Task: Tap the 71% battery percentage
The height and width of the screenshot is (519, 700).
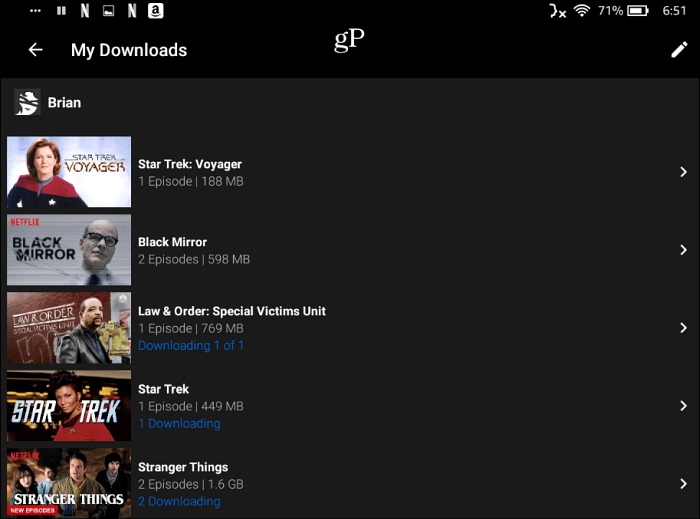Action: coord(610,10)
